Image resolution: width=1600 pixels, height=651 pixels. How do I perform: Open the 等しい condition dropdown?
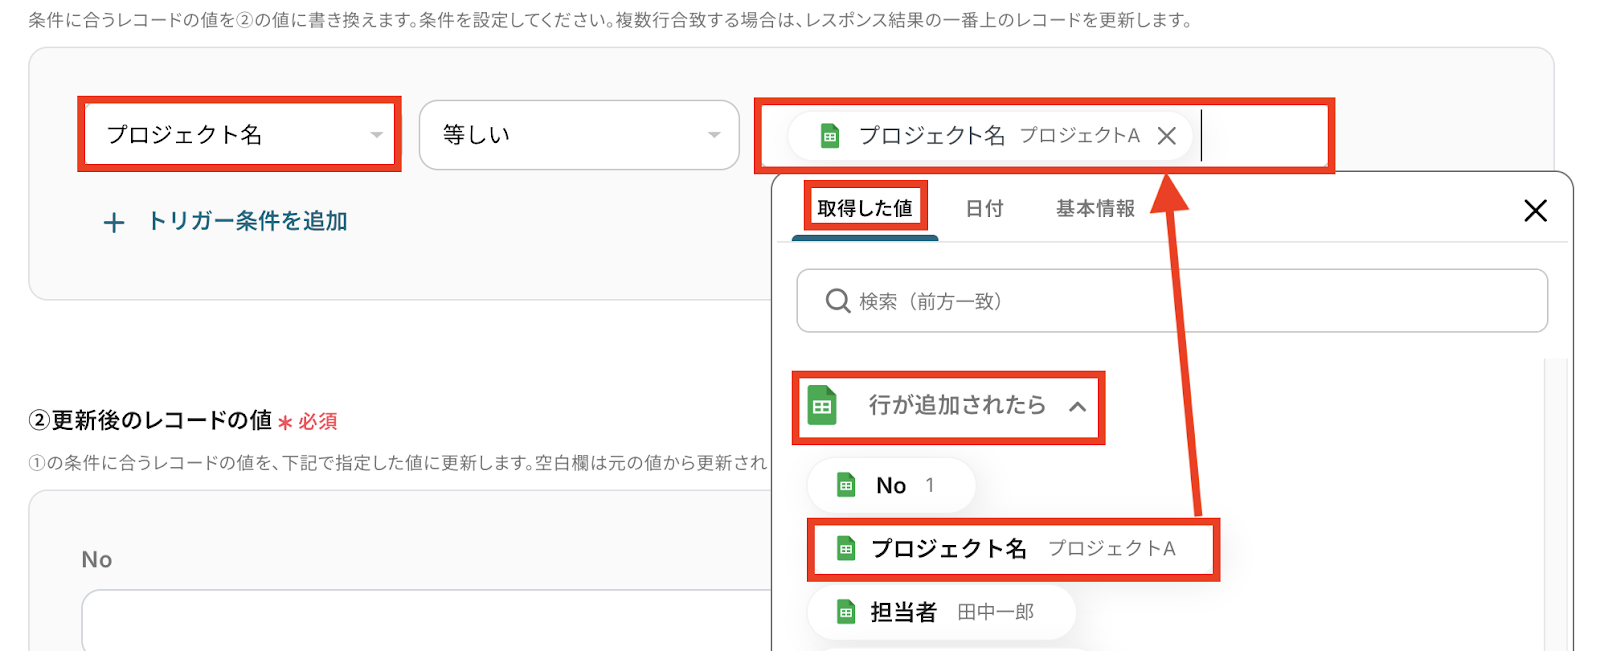tap(579, 134)
